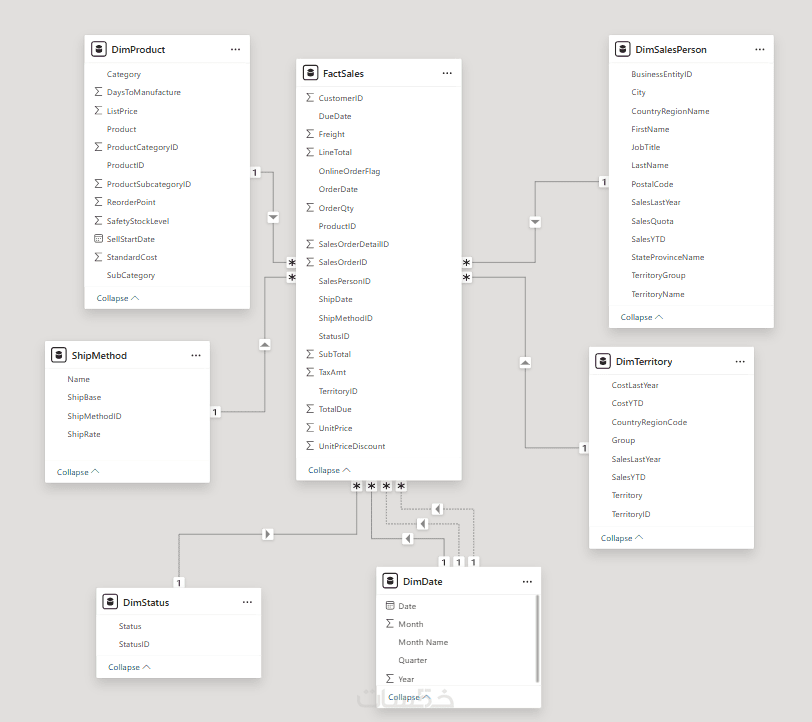
Task: Click the DimStatus table icon
Action: click(110, 602)
